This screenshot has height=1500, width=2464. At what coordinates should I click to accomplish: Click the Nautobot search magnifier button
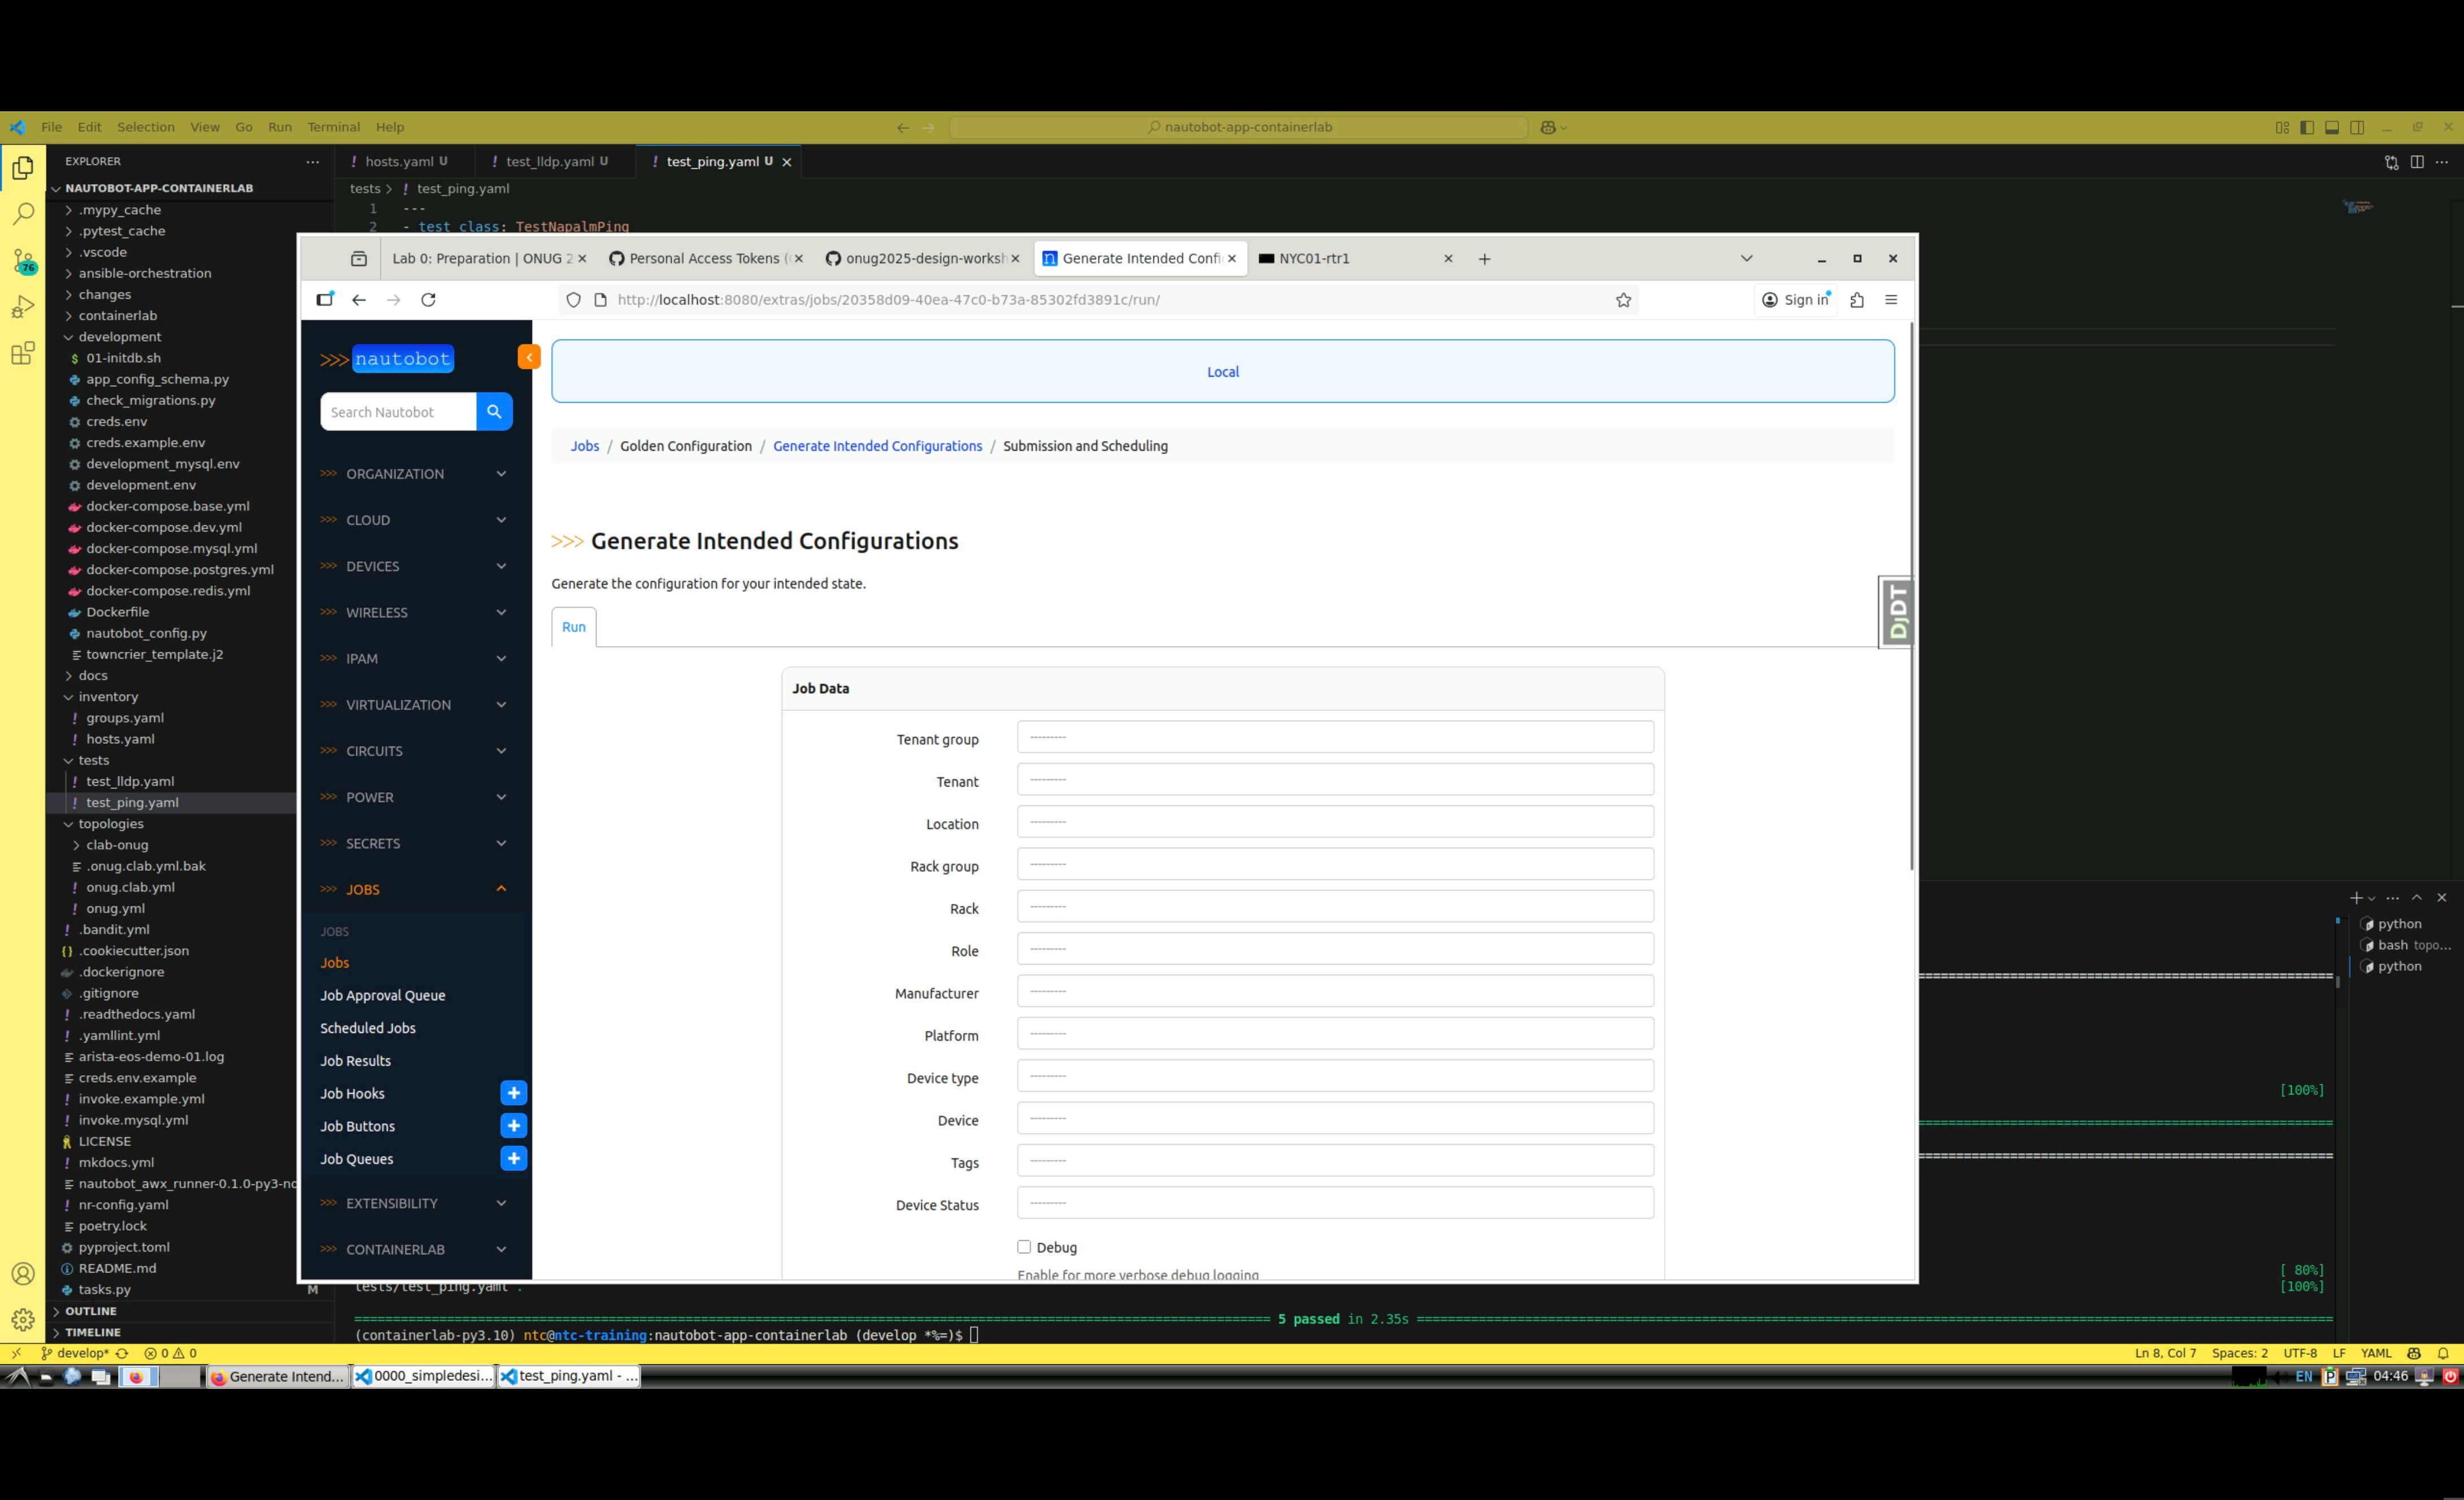[494, 412]
